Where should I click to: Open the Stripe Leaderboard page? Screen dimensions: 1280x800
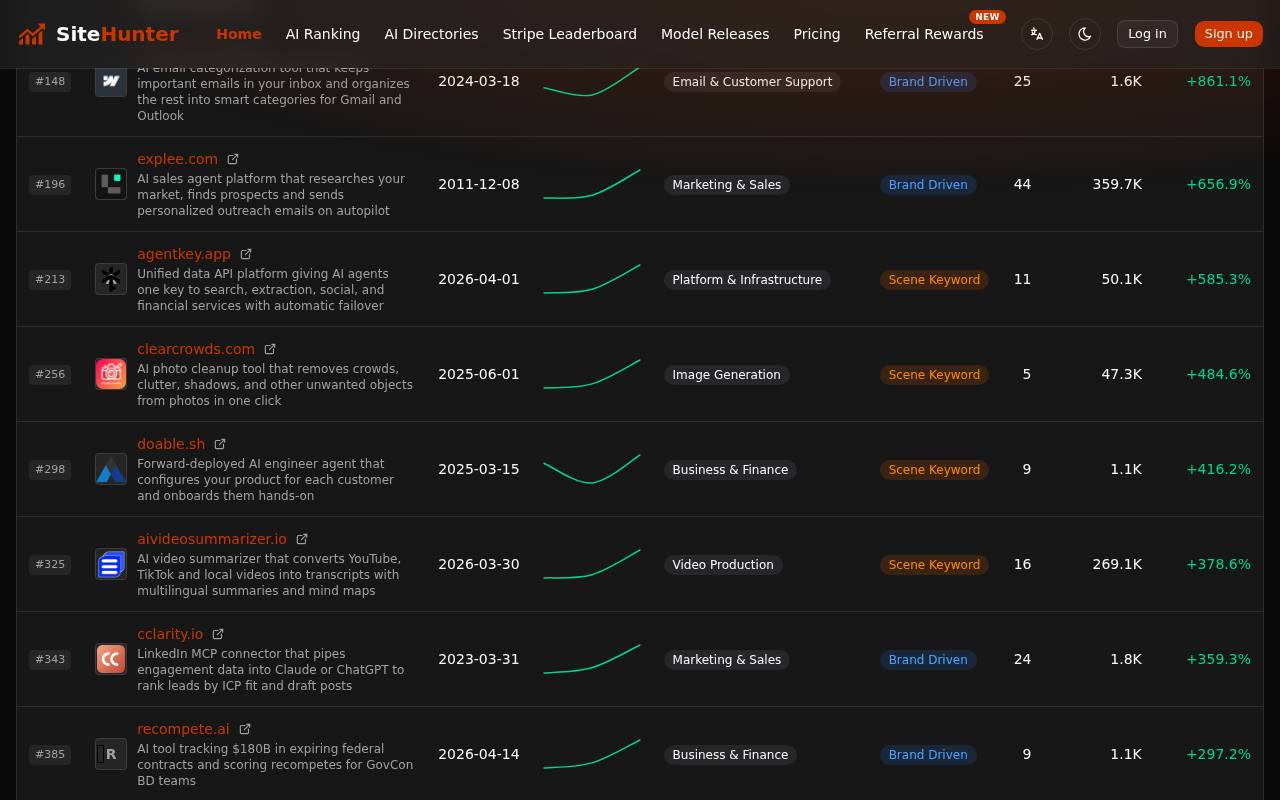(569, 34)
